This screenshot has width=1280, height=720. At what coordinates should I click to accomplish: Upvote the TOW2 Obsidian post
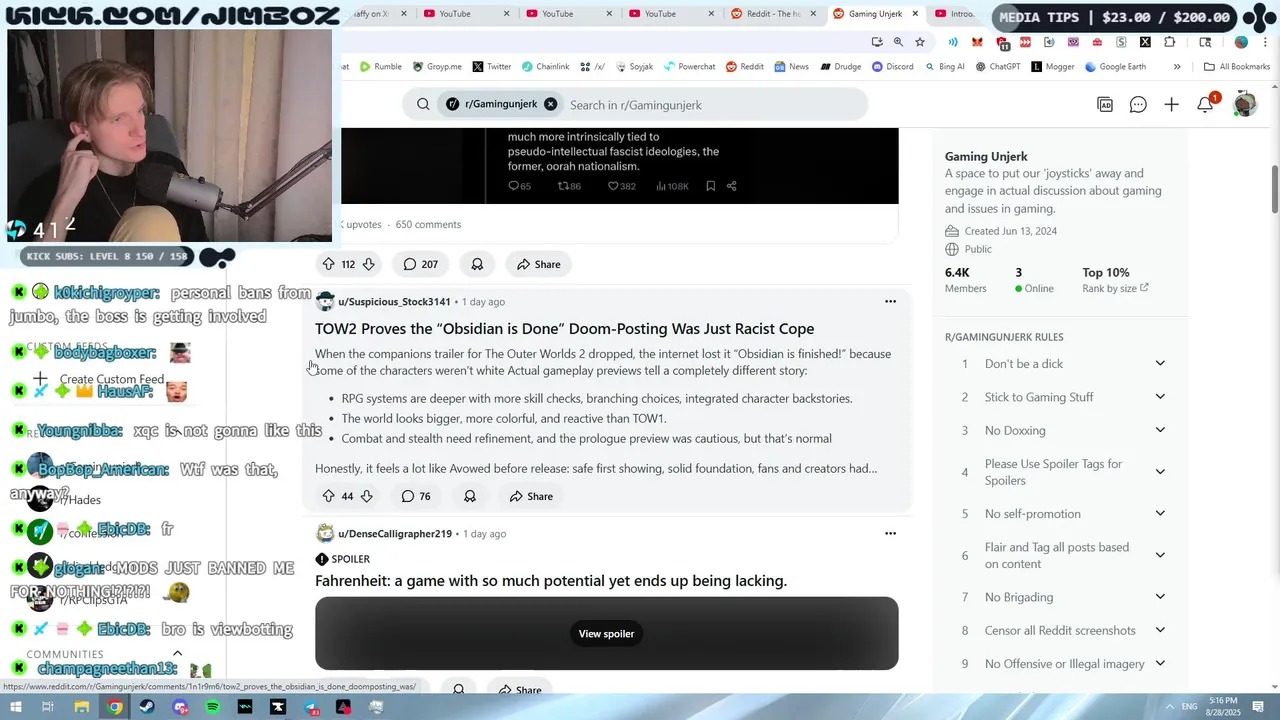tap(328, 496)
